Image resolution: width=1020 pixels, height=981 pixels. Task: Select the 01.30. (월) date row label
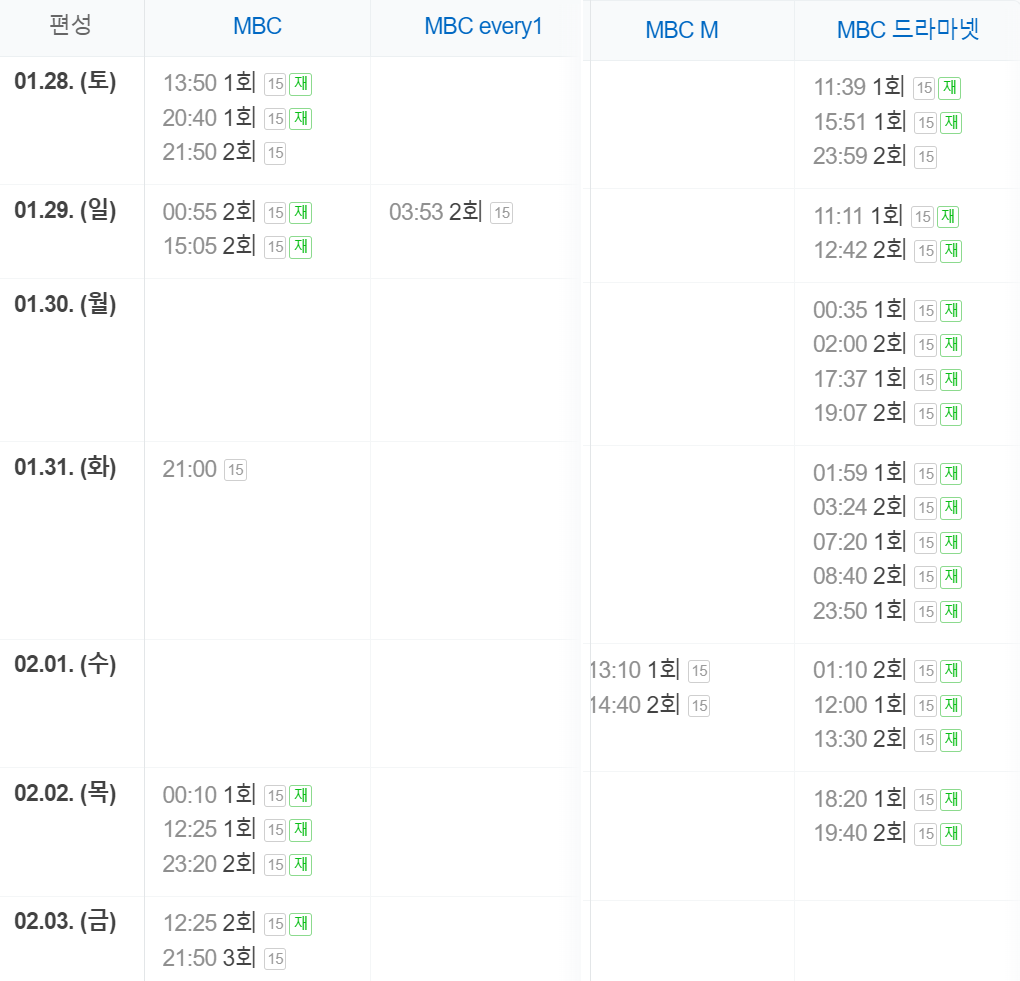tap(65, 304)
